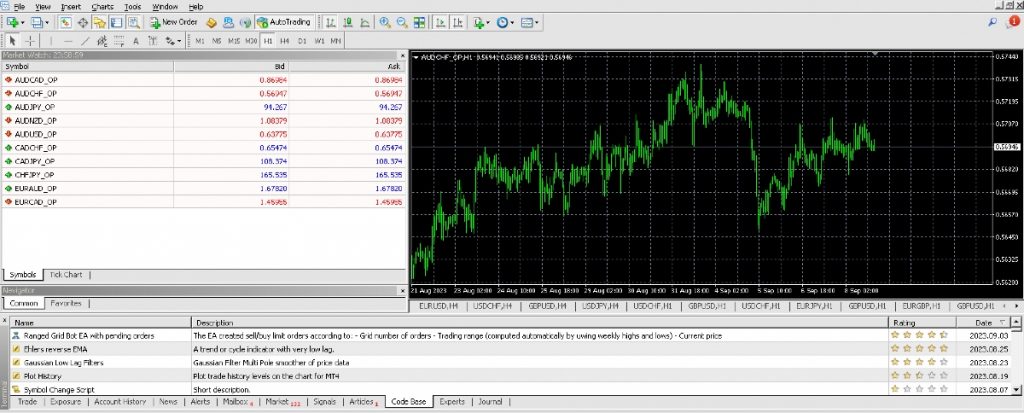Open MetaEditor with the yellow book icon
Image resolution: width=1024 pixels, height=413 pixels.
pos(211,22)
